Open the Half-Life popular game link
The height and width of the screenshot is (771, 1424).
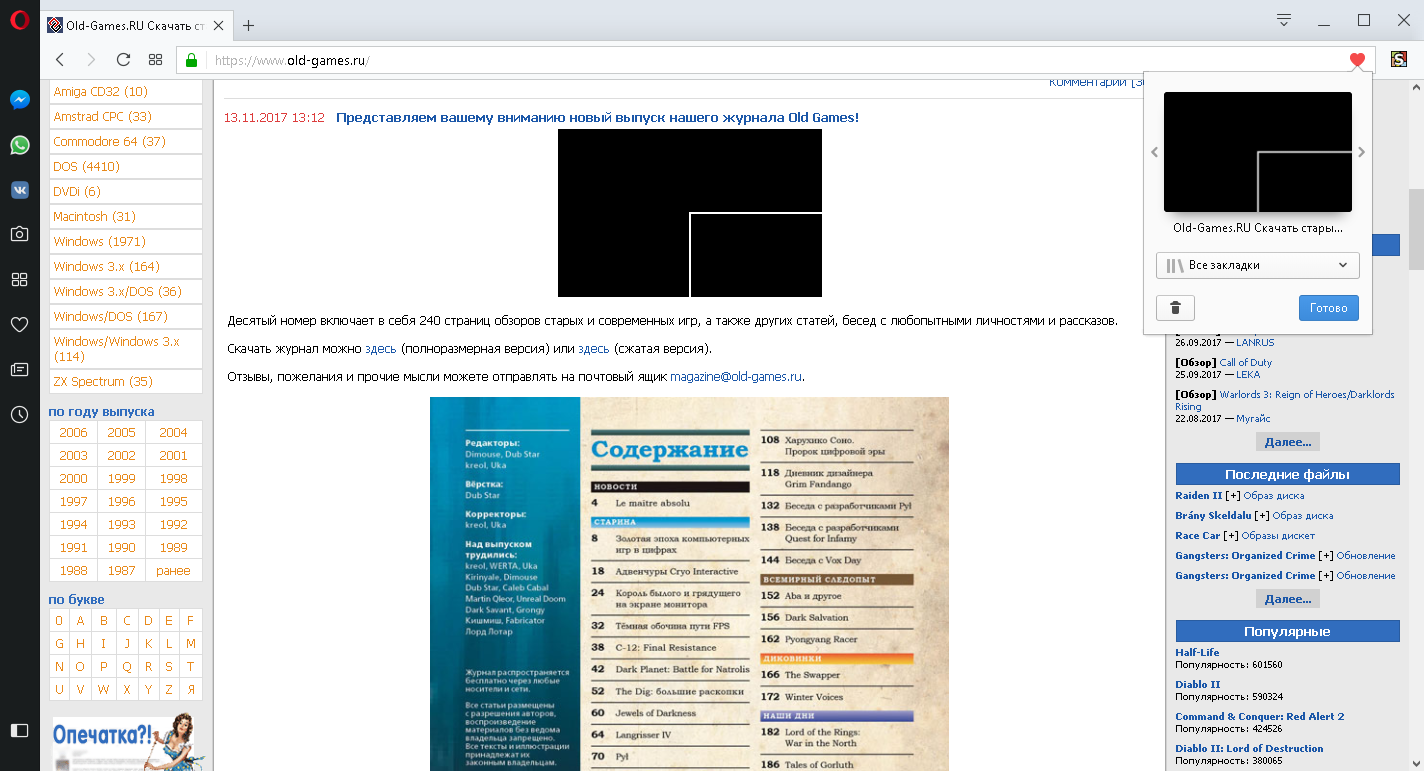pyautogui.click(x=1197, y=653)
